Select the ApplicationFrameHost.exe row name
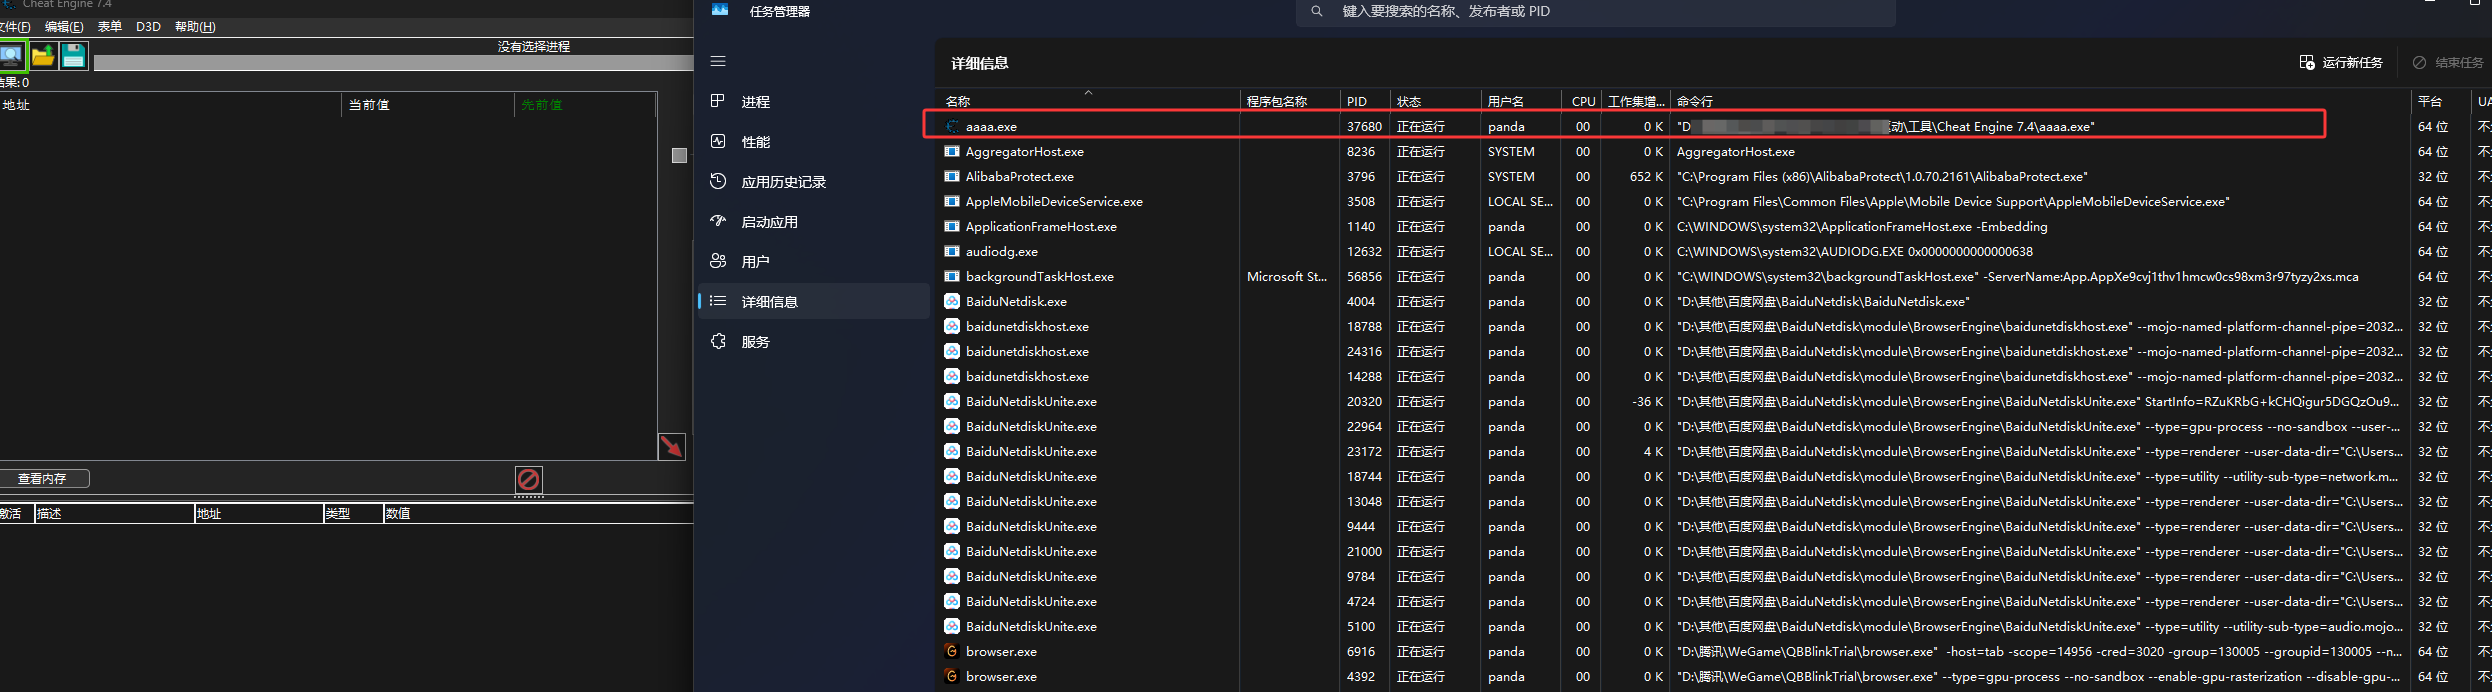 pos(1041,227)
